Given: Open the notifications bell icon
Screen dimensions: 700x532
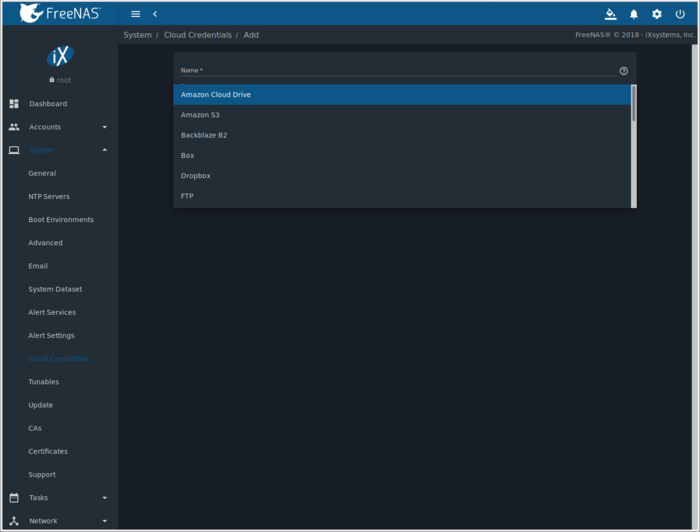Looking at the screenshot, I should click(x=633, y=14).
